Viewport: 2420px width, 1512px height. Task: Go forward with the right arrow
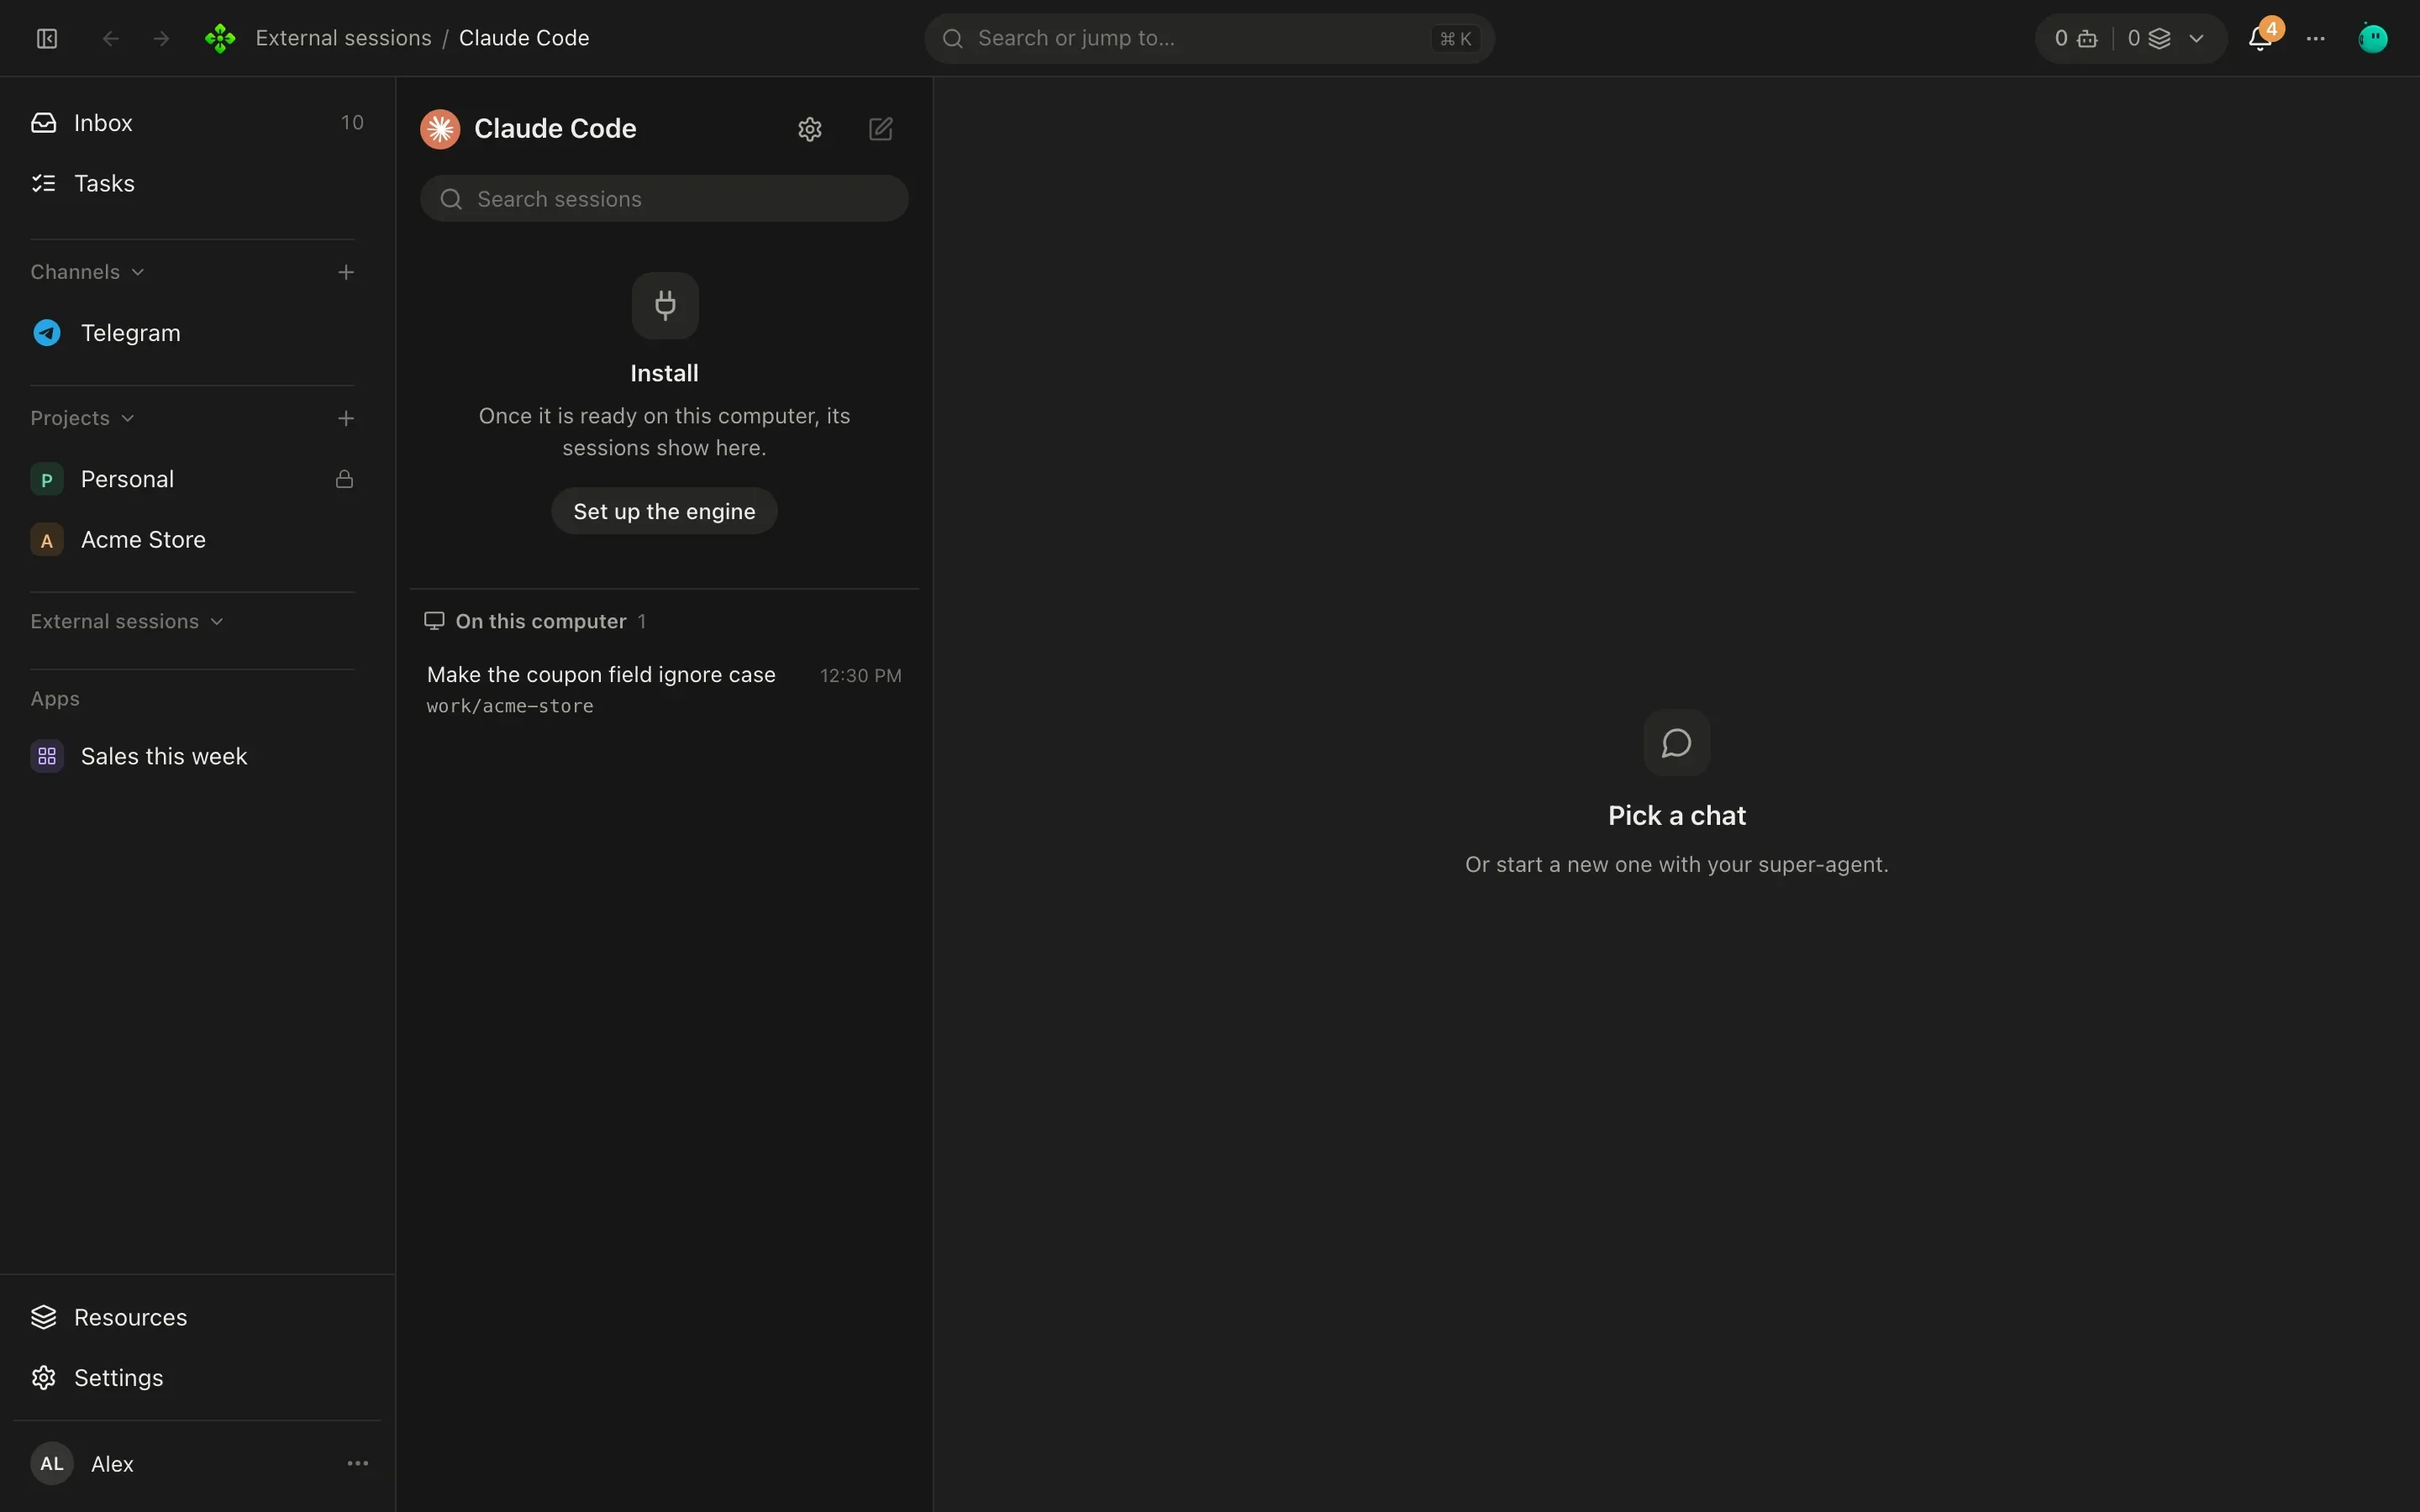(161, 38)
